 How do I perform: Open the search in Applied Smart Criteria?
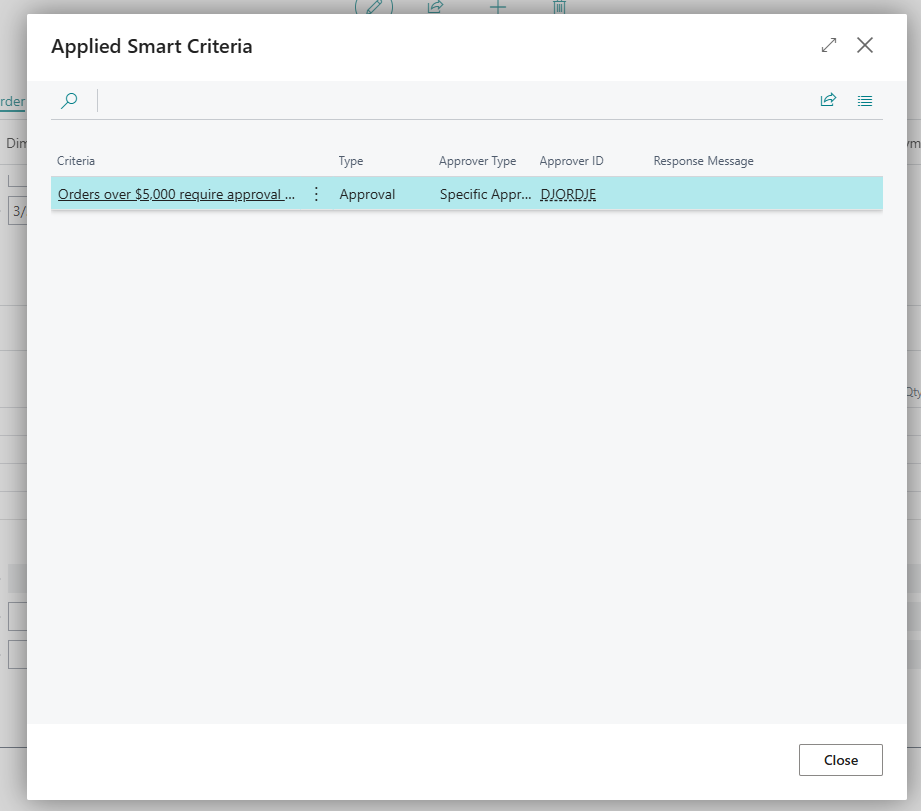pos(69,100)
